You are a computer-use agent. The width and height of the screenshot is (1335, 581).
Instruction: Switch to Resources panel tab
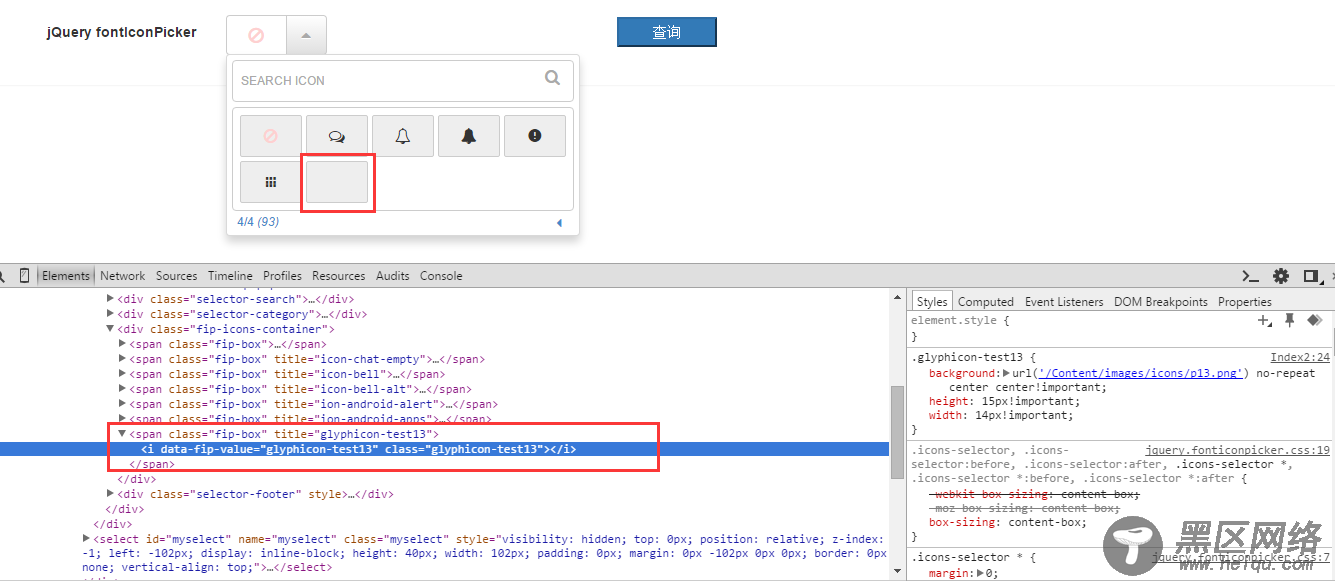(339, 276)
